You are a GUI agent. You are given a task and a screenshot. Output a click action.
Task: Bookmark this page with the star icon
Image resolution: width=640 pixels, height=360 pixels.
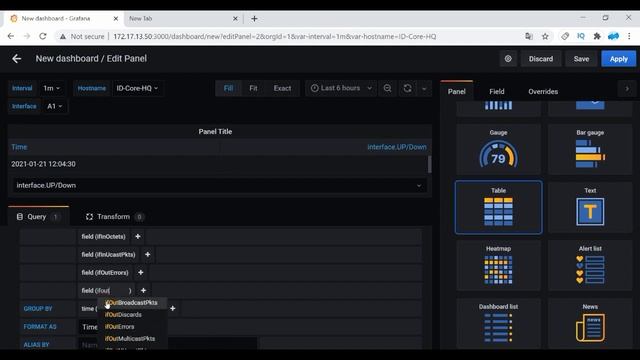pos(545,36)
